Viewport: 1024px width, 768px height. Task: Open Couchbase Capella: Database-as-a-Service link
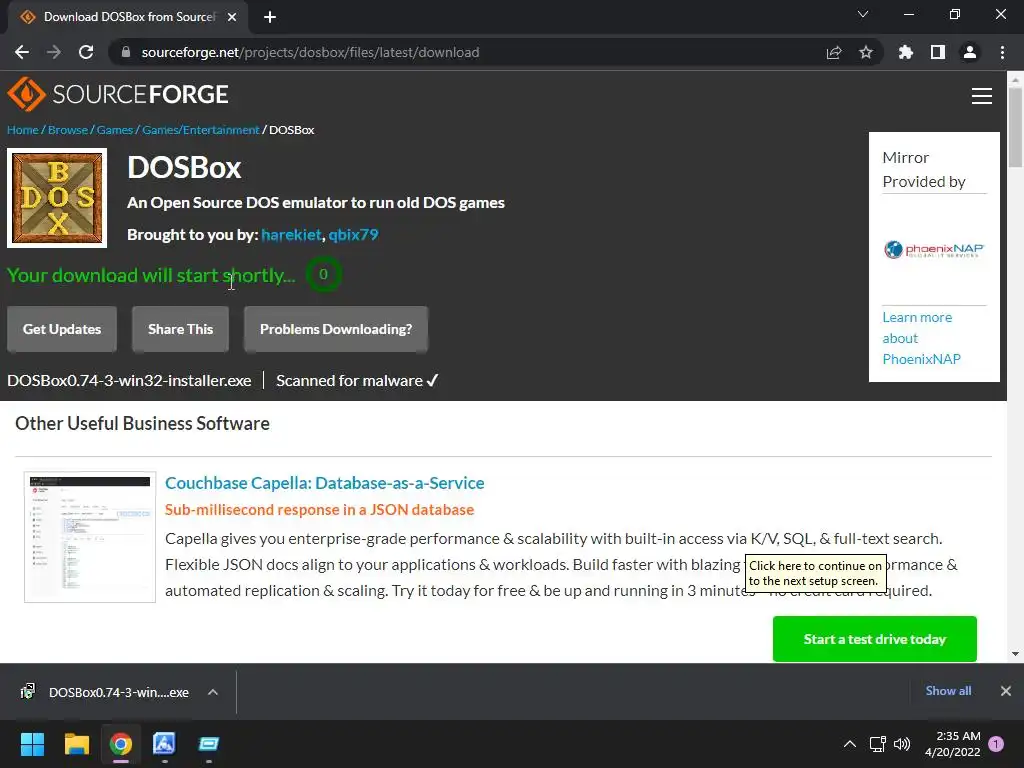(x=325, y=483)
